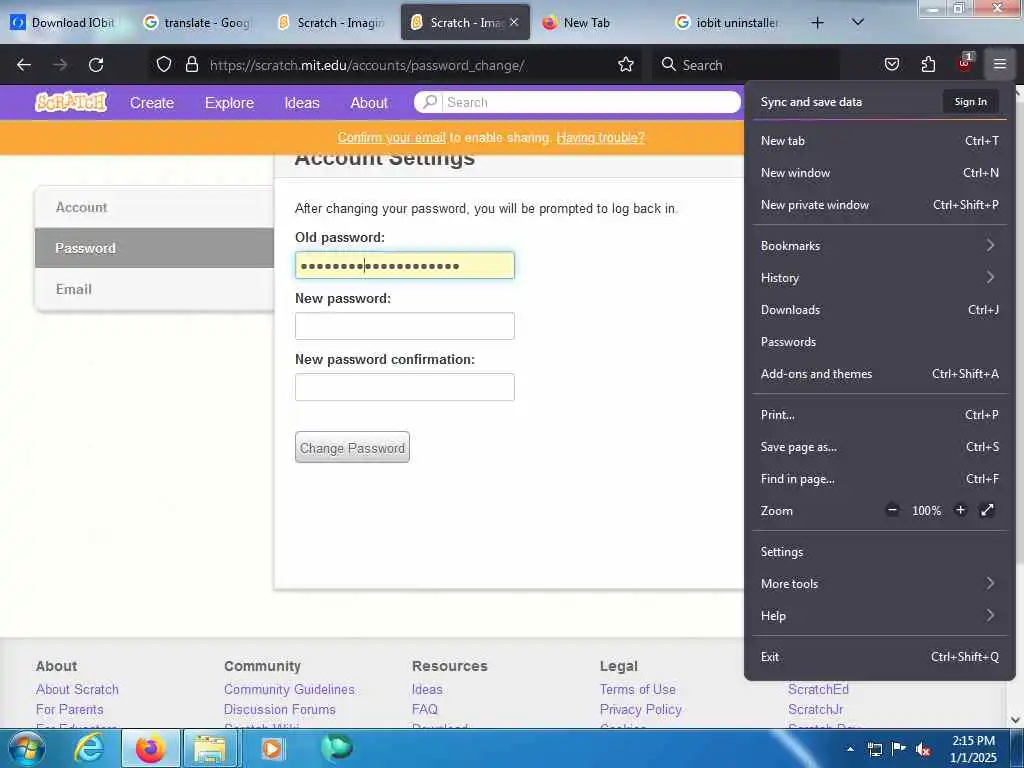Viewport: 1024px width, 768px height.
Task: Open Action Center flag icon
Action: (899, 749)
